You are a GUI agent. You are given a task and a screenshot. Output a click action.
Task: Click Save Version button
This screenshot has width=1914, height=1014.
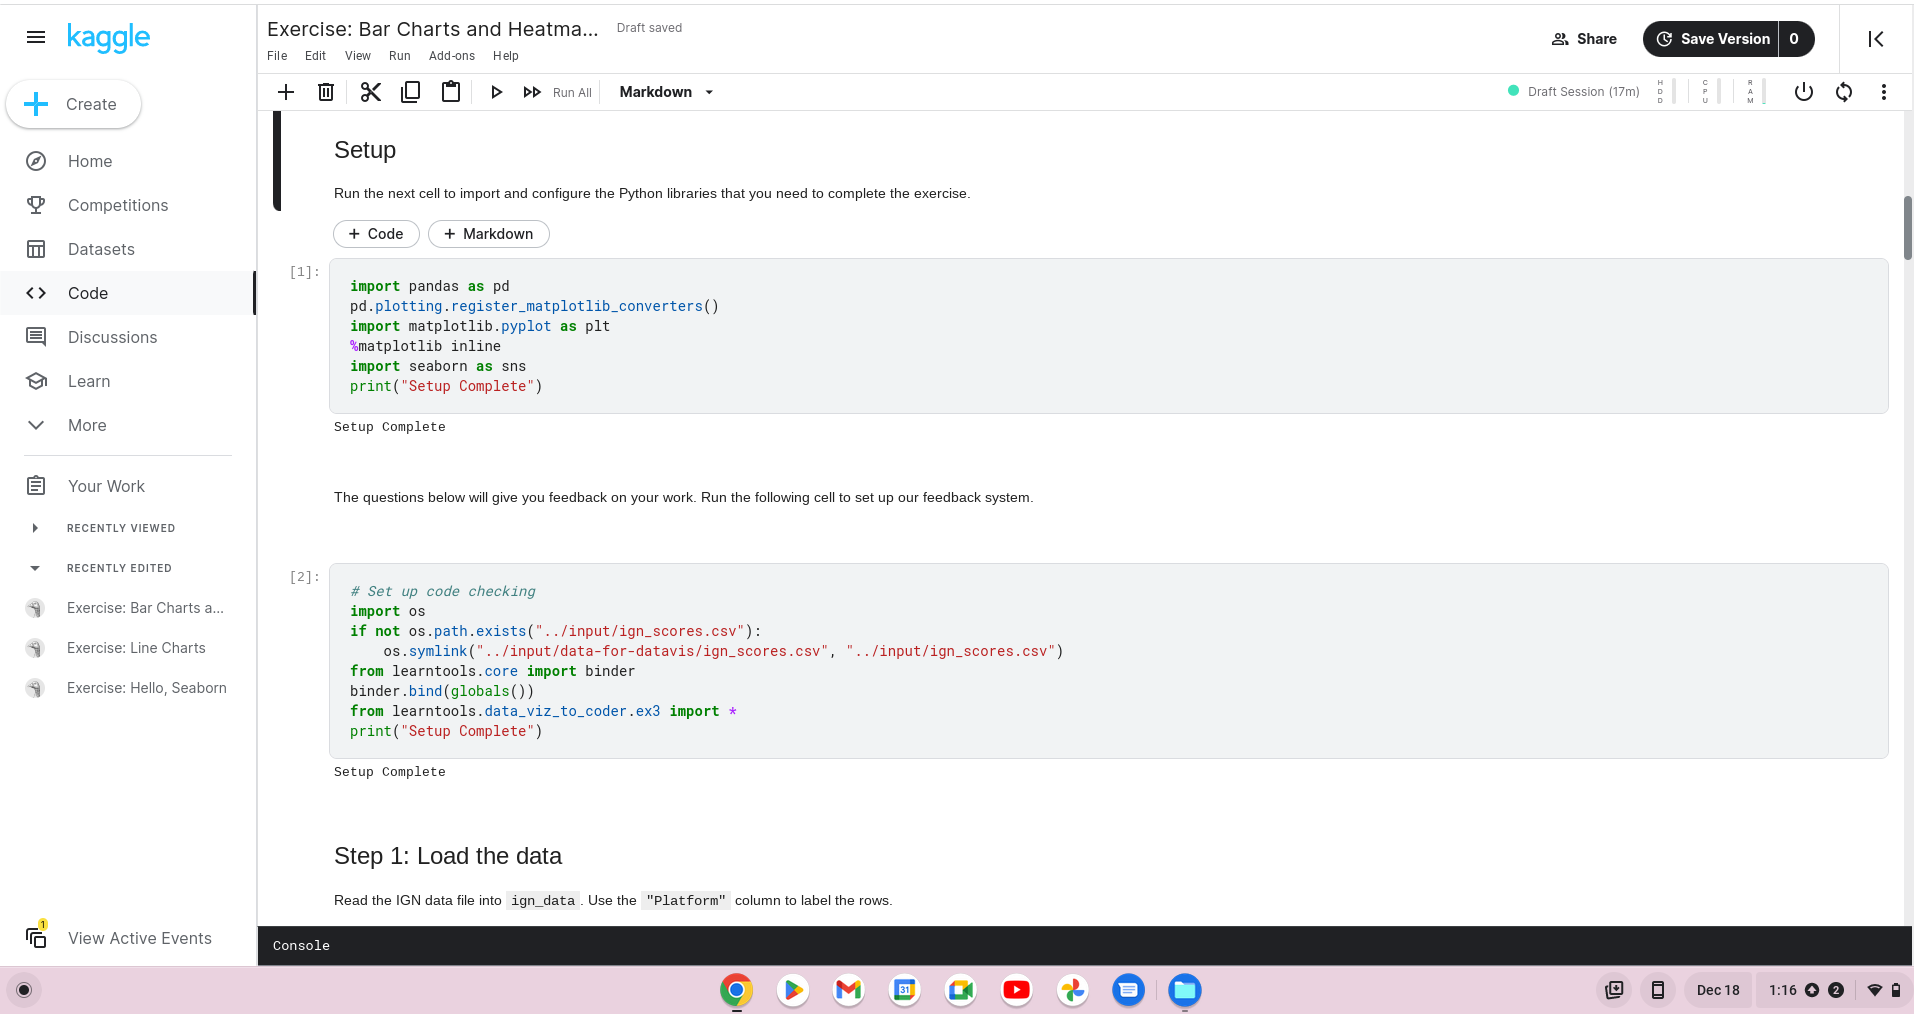click(x=1712, y=39)
